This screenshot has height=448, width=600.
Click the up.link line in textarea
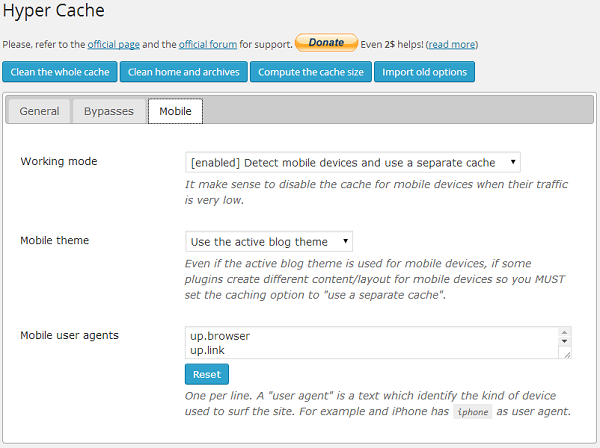coord(207,350)
